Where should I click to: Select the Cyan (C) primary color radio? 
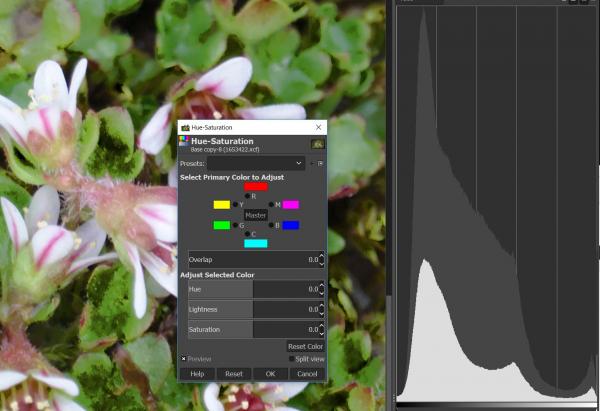click(x=247, y=234)
